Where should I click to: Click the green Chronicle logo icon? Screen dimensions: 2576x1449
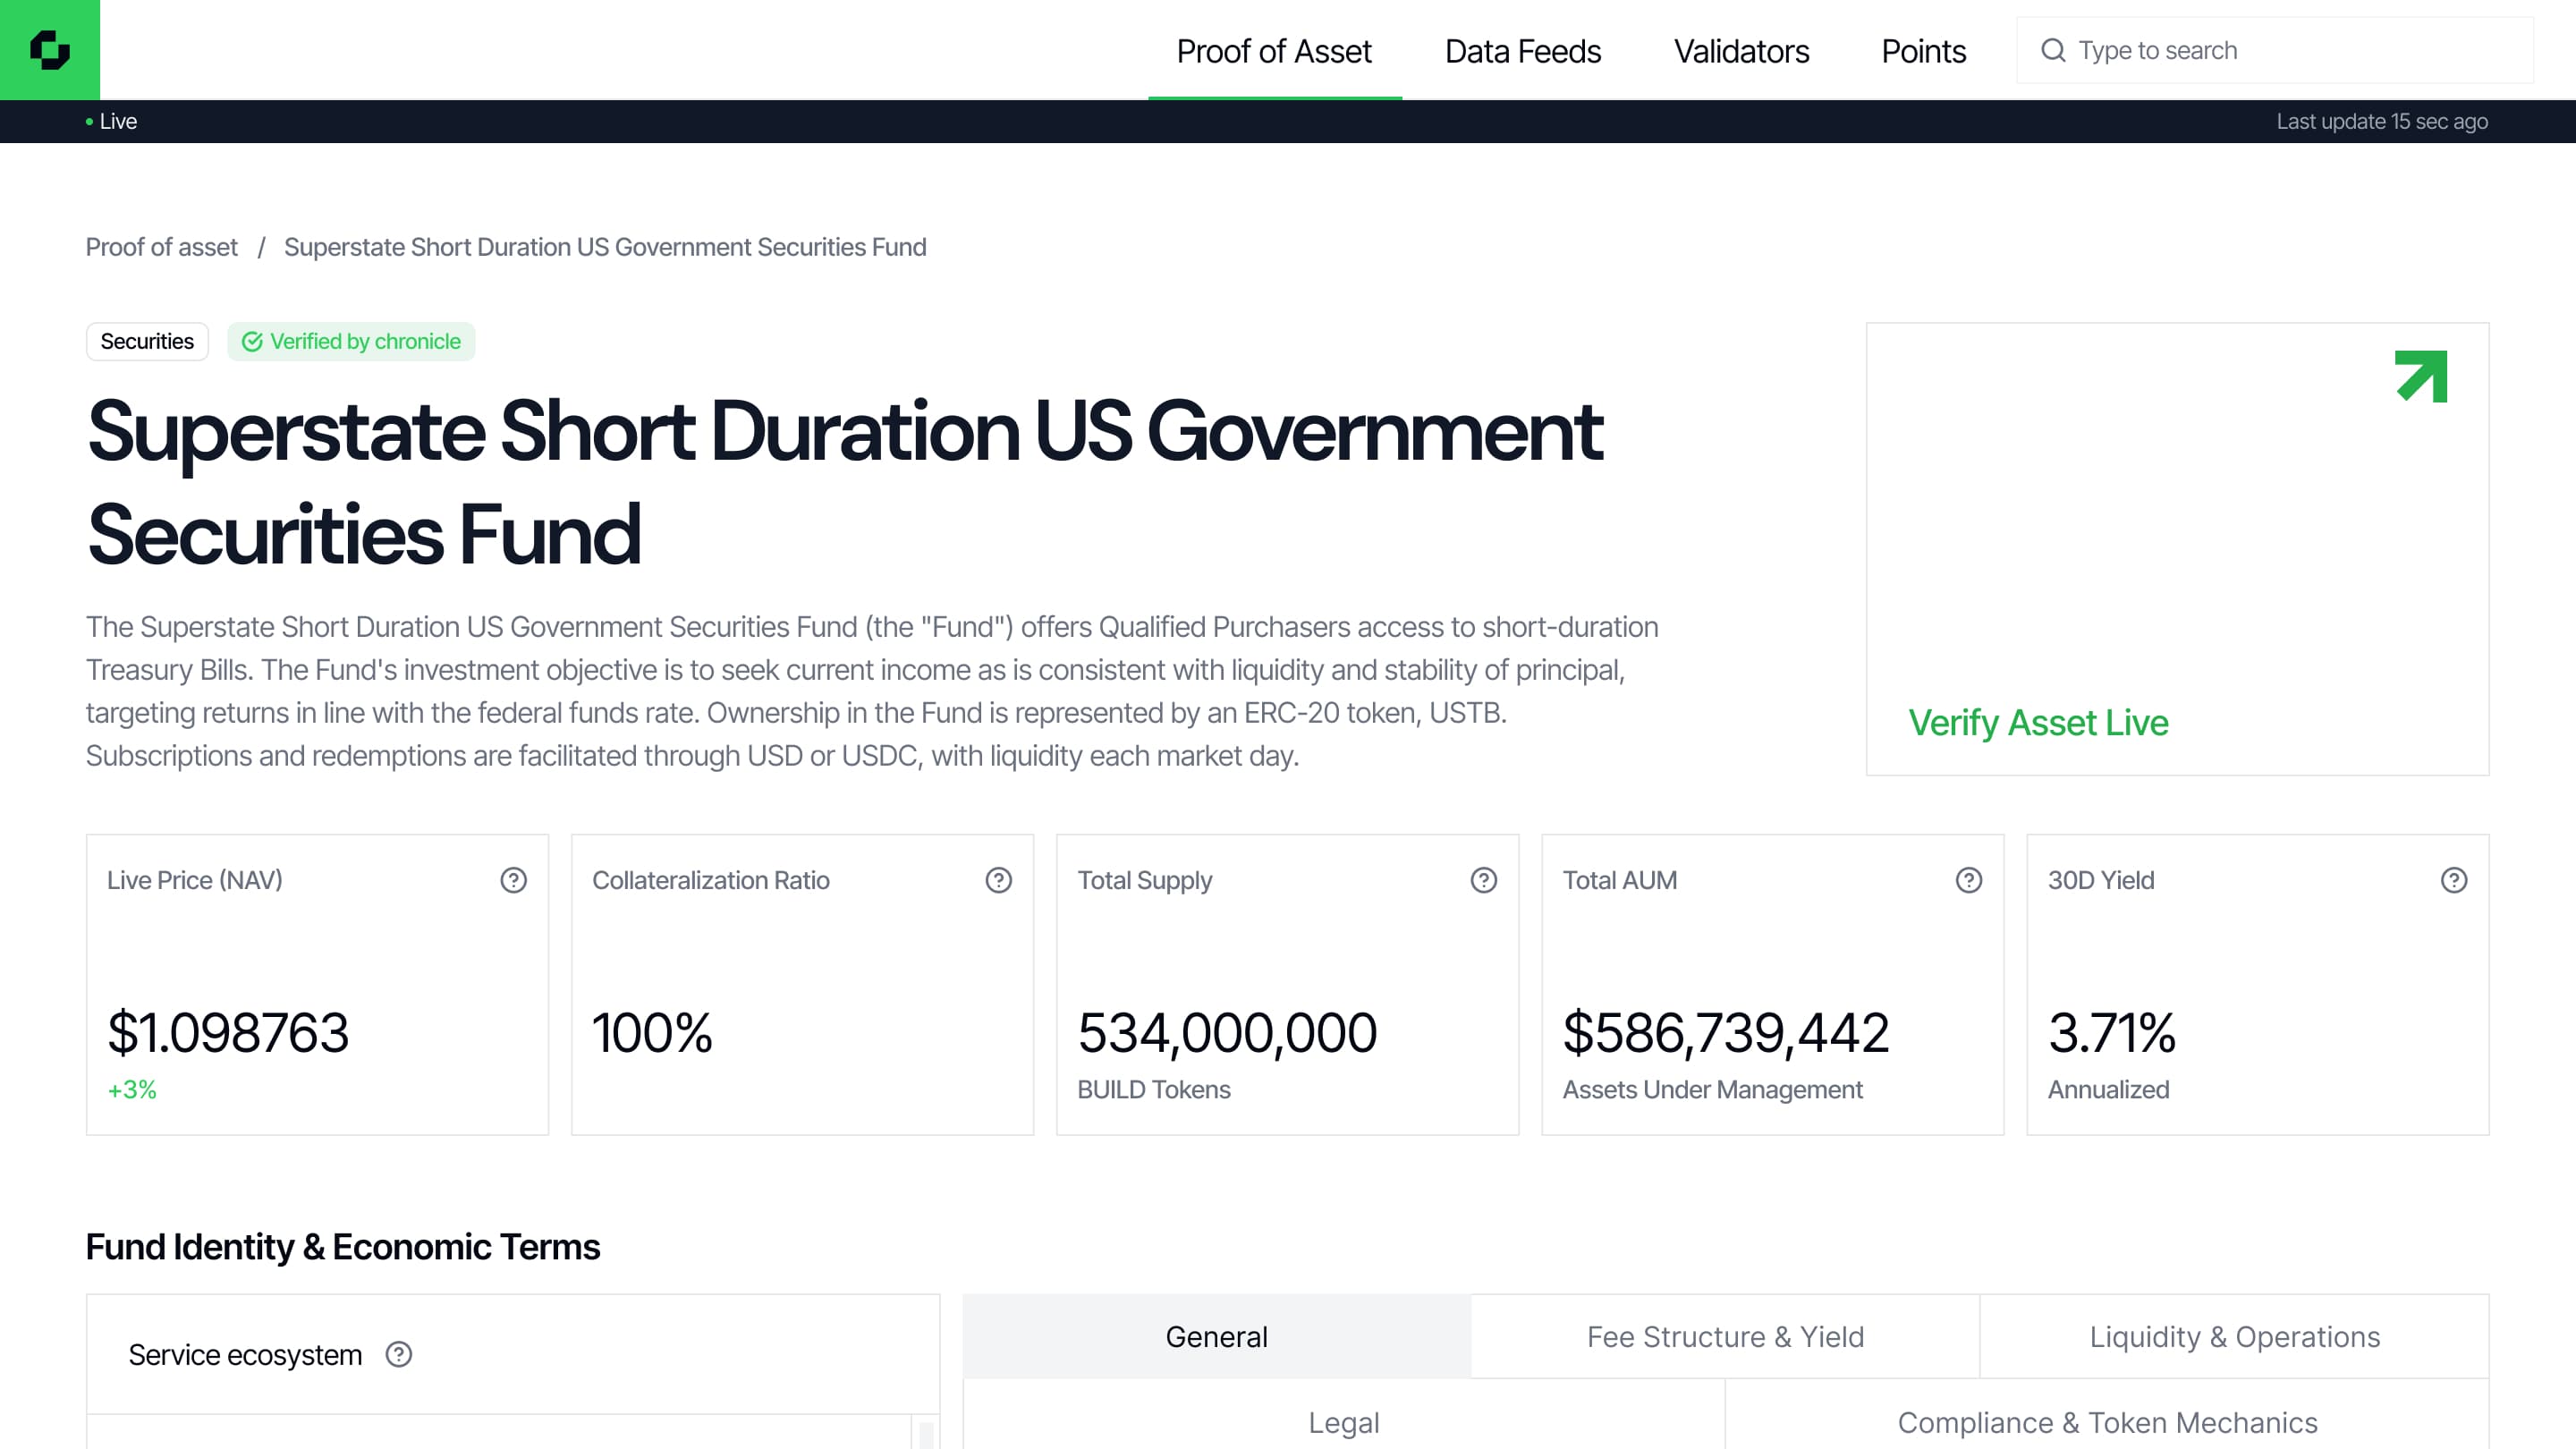click(x=50, y=50)
